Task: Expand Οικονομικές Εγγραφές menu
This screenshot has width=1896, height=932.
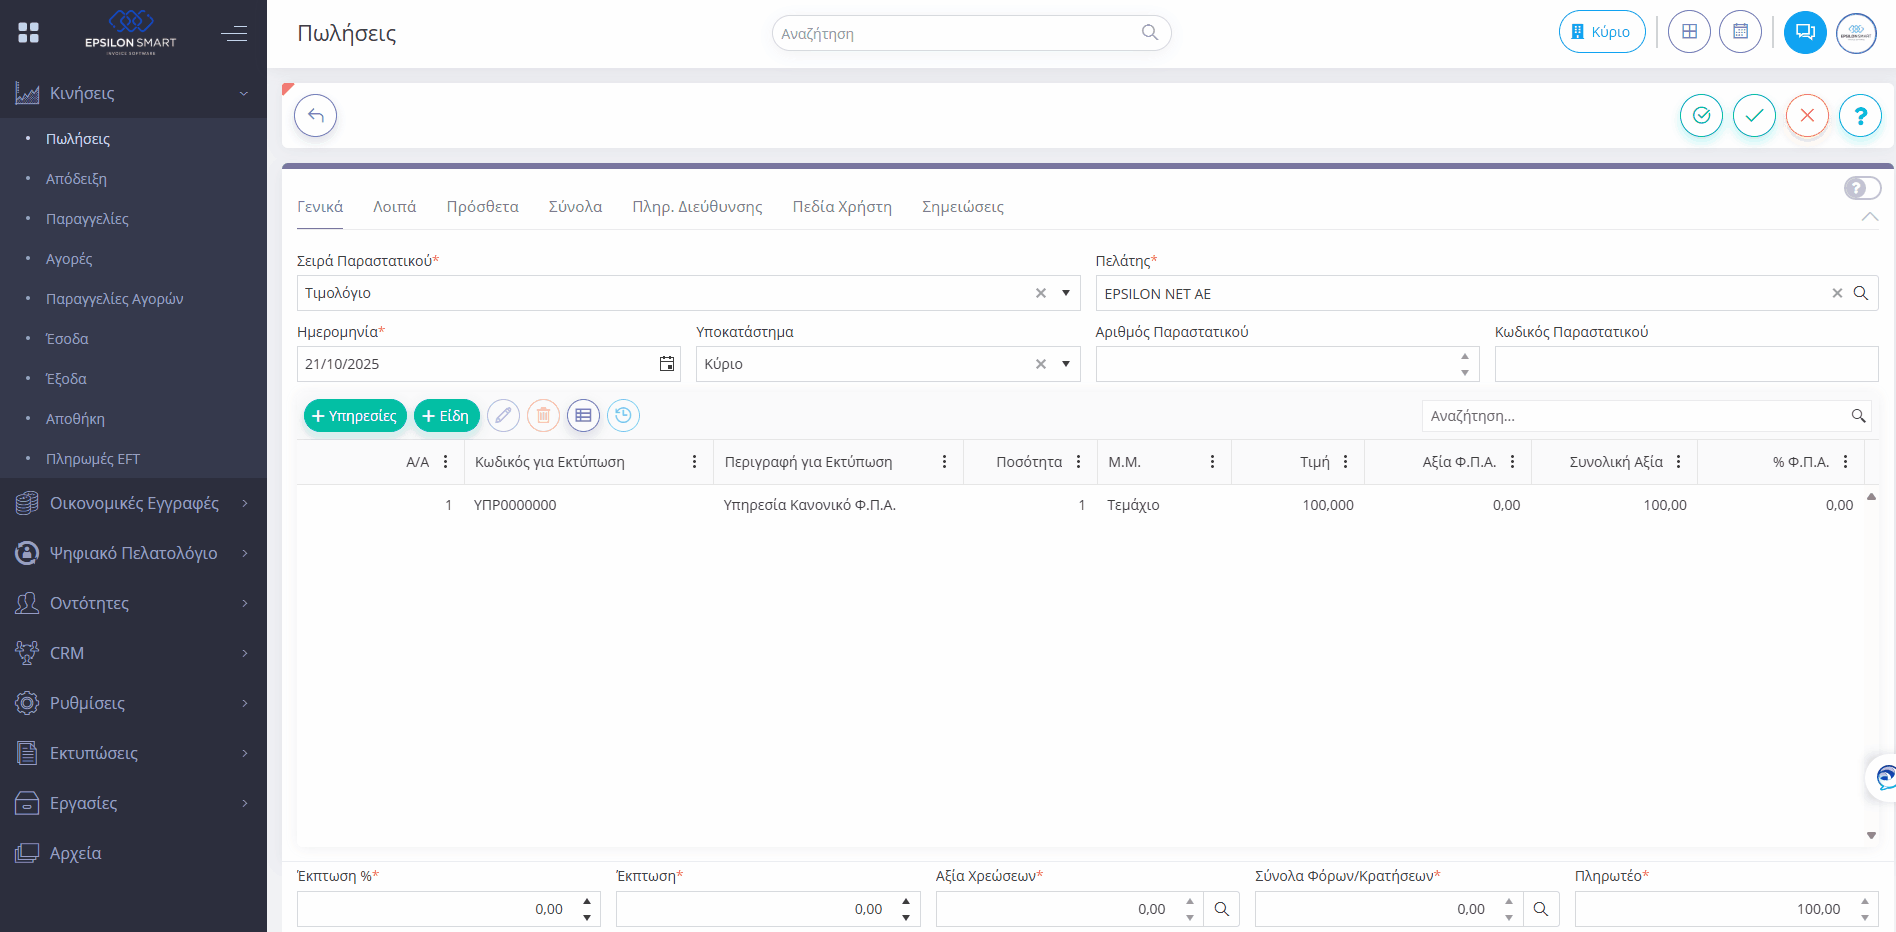Action: click(133, 503)
